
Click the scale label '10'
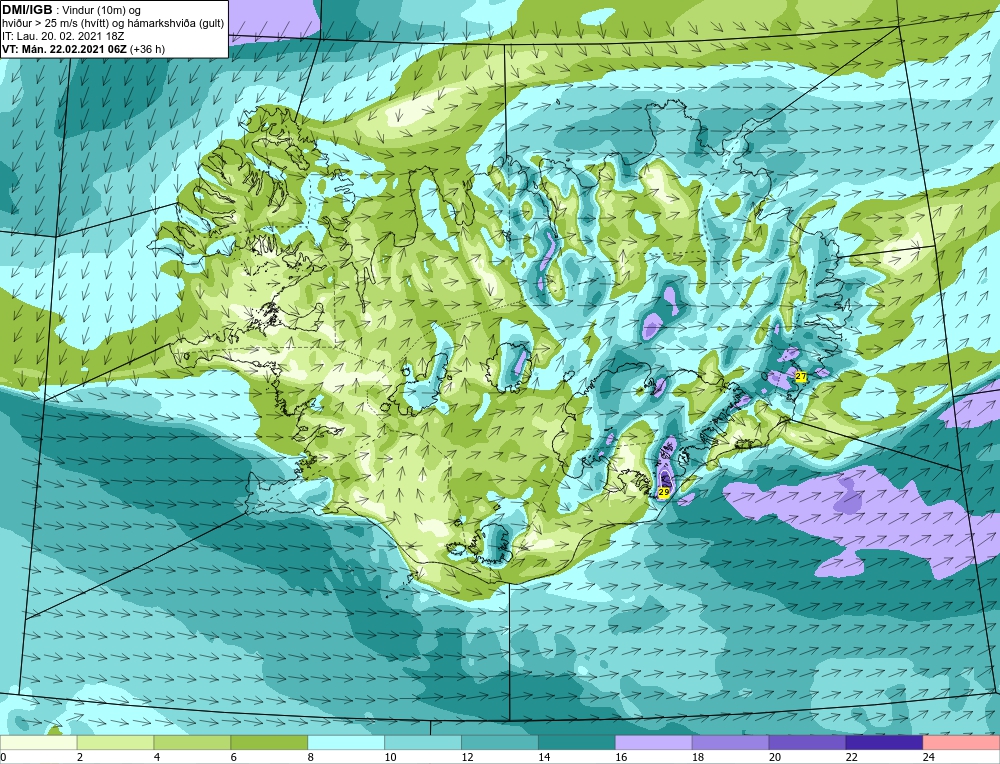390,757
